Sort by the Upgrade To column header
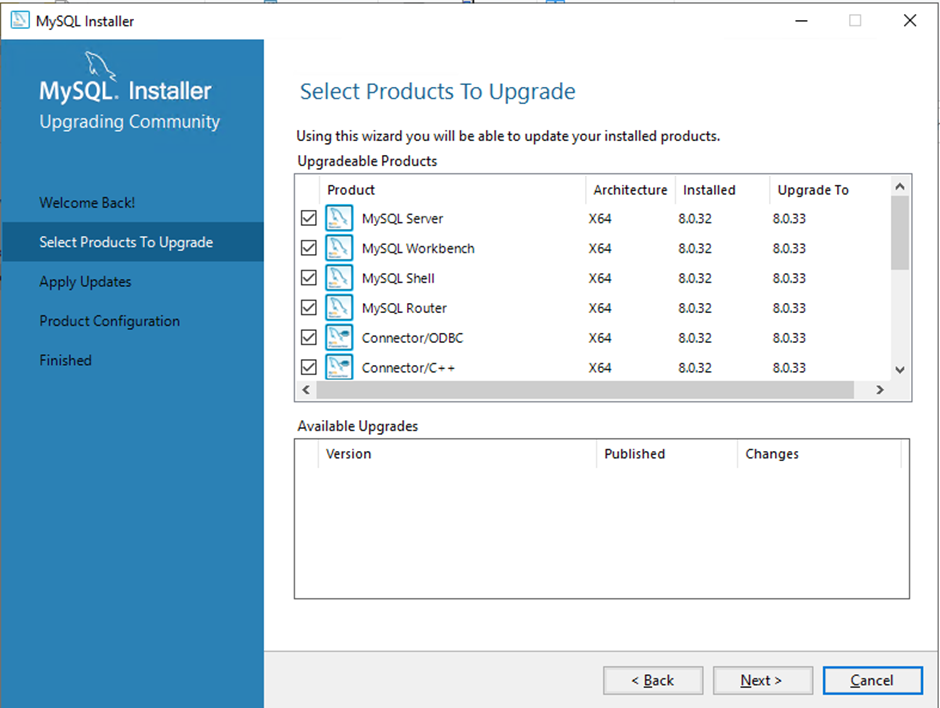The width and height of the screenshot is (940, 708). tap(830, 190)
